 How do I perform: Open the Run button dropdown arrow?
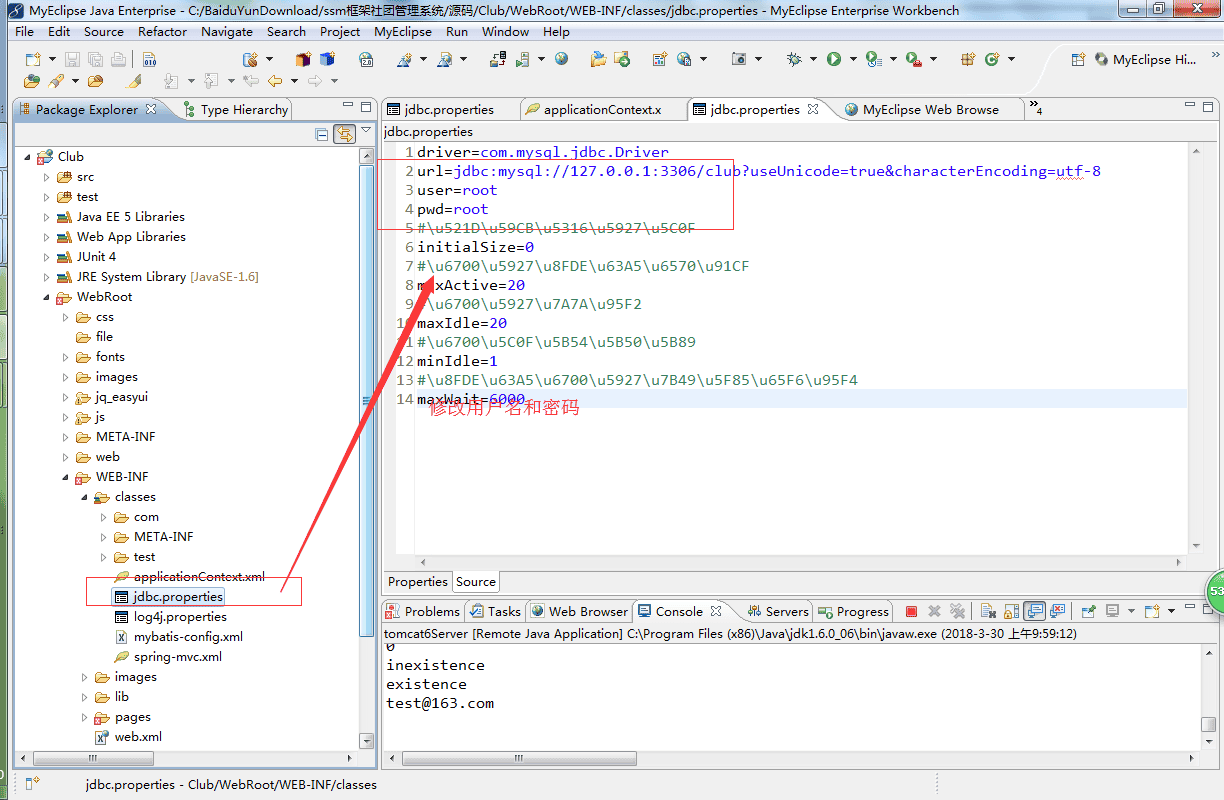pyautogui.click(x=853, y=60)
